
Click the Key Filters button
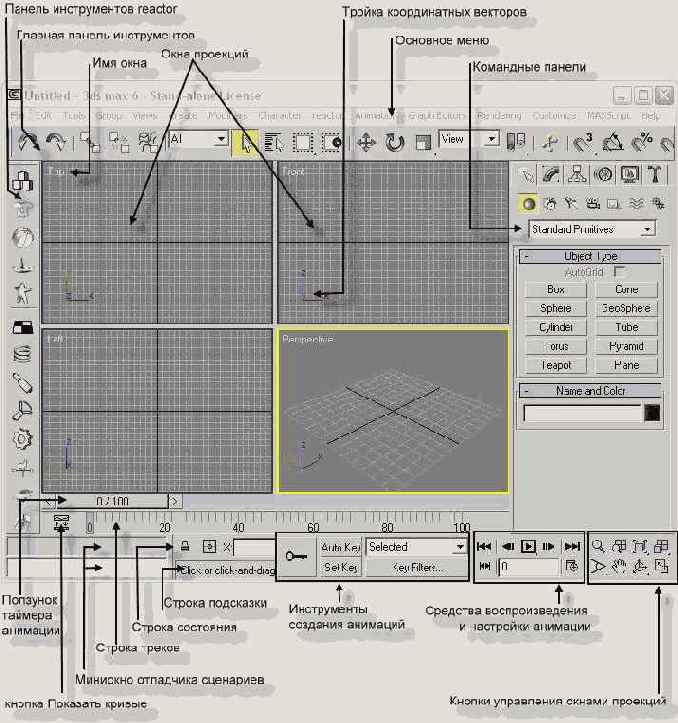(416, 567)
